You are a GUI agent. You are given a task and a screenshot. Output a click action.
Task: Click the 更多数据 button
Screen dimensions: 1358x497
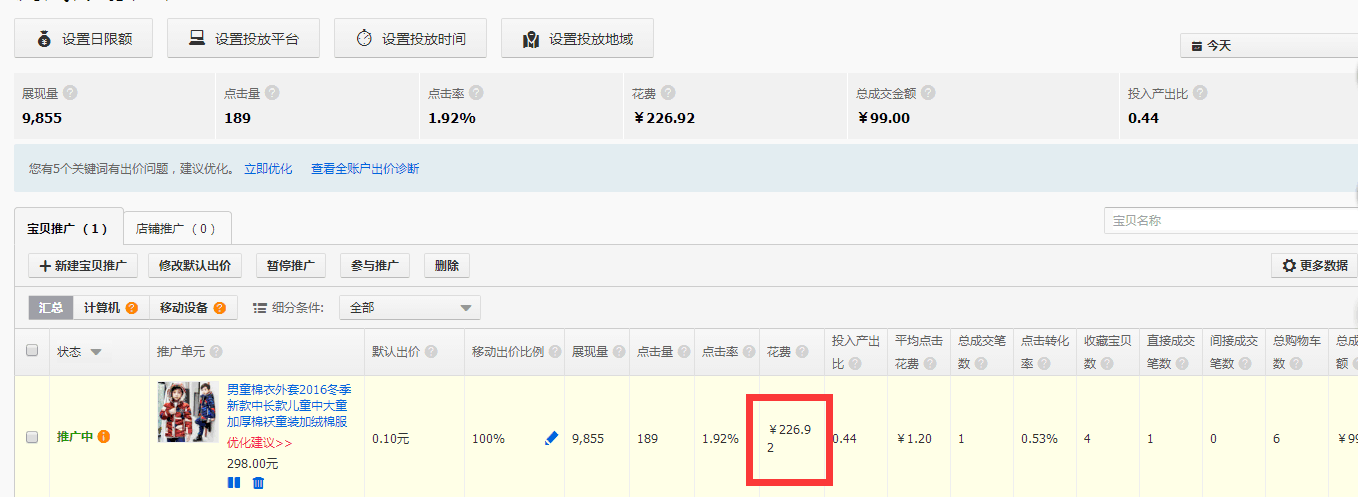point(1314,266)
